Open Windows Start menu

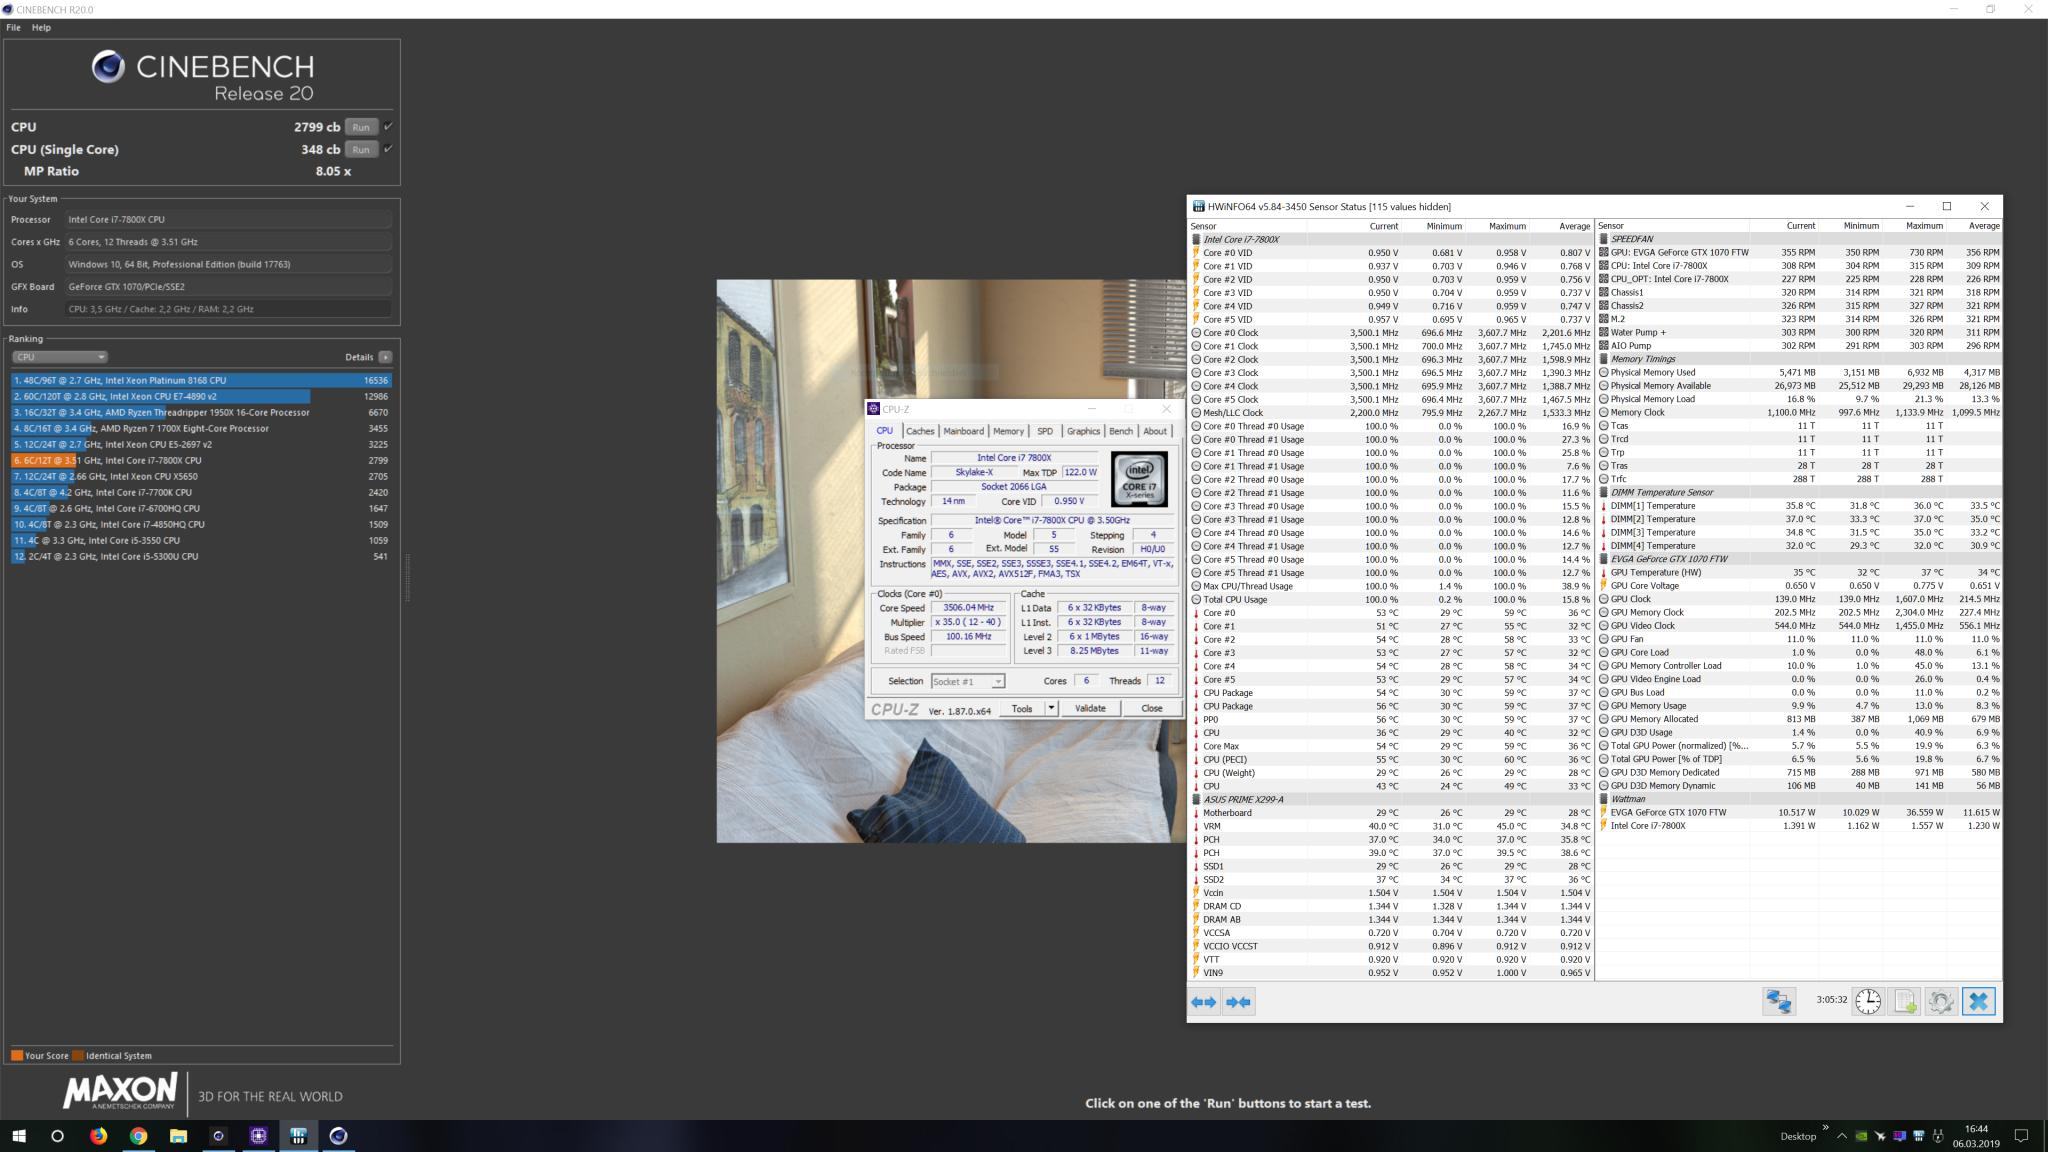coord(18,1136)
